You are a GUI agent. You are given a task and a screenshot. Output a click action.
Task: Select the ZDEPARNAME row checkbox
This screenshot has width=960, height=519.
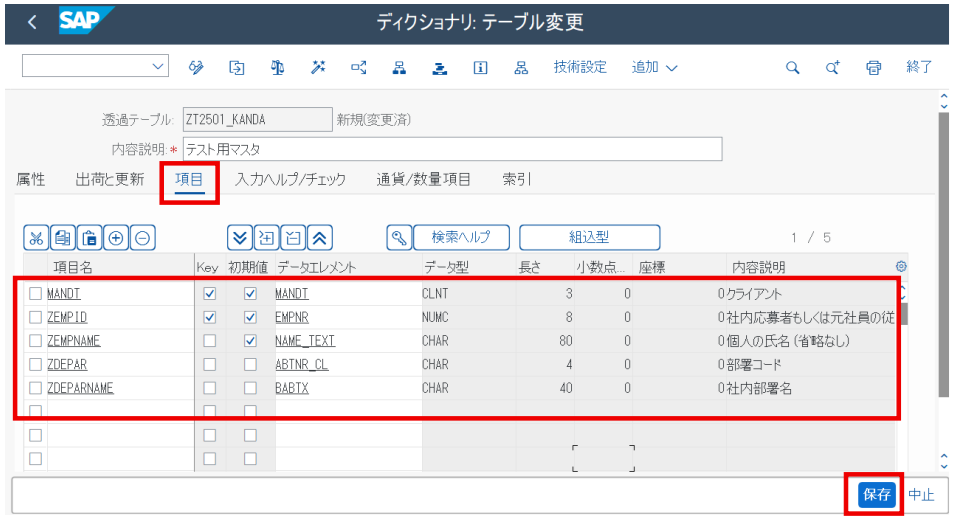36,388
